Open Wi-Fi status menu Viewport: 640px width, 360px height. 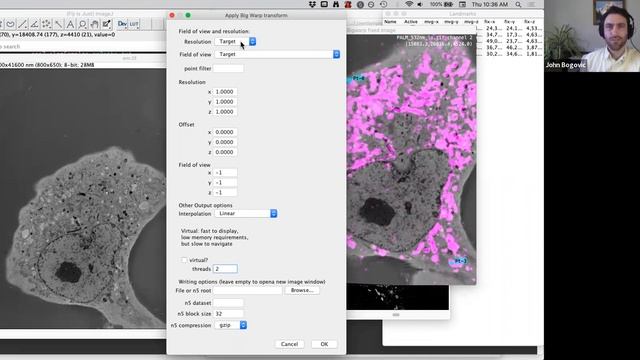point(409,4)
